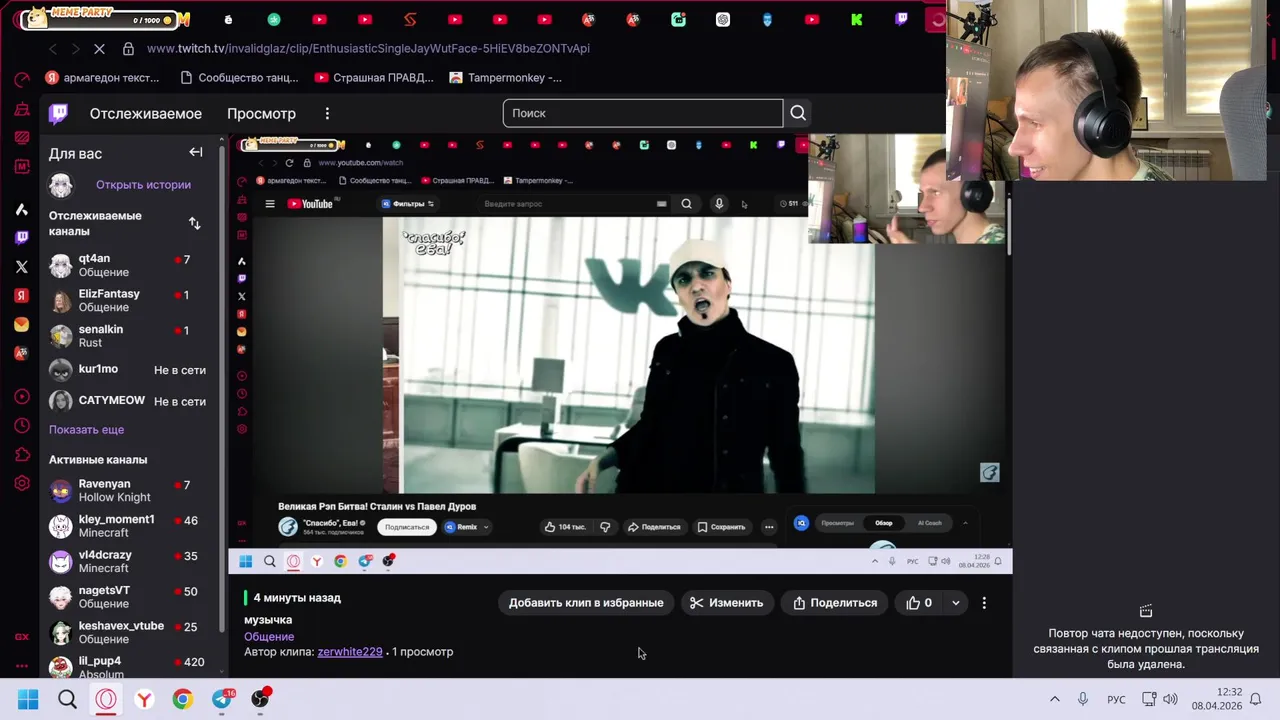The image size is (1280, 720).
Task: Open the three-dot menu beside Просмотр
Action: tap(327, 114)
